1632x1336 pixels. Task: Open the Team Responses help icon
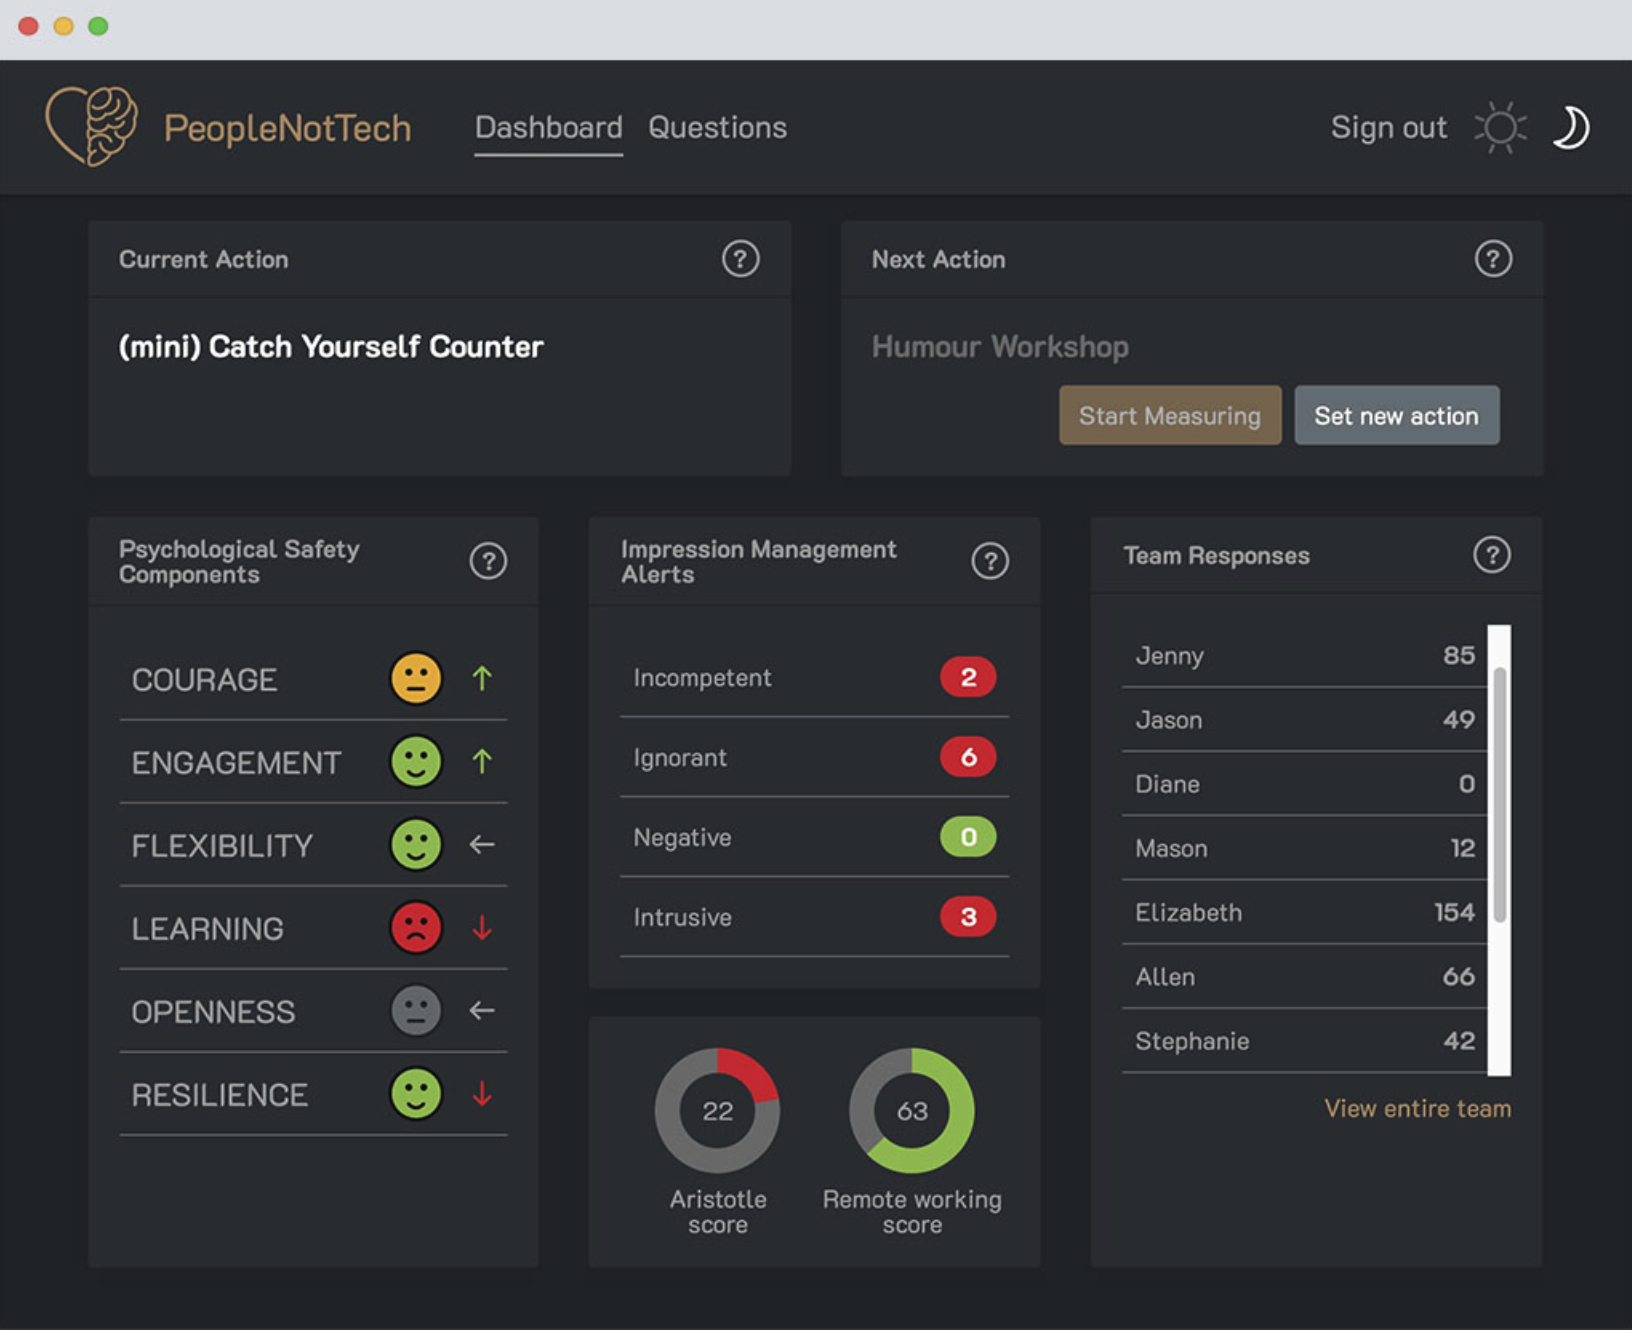(1492, 555)
